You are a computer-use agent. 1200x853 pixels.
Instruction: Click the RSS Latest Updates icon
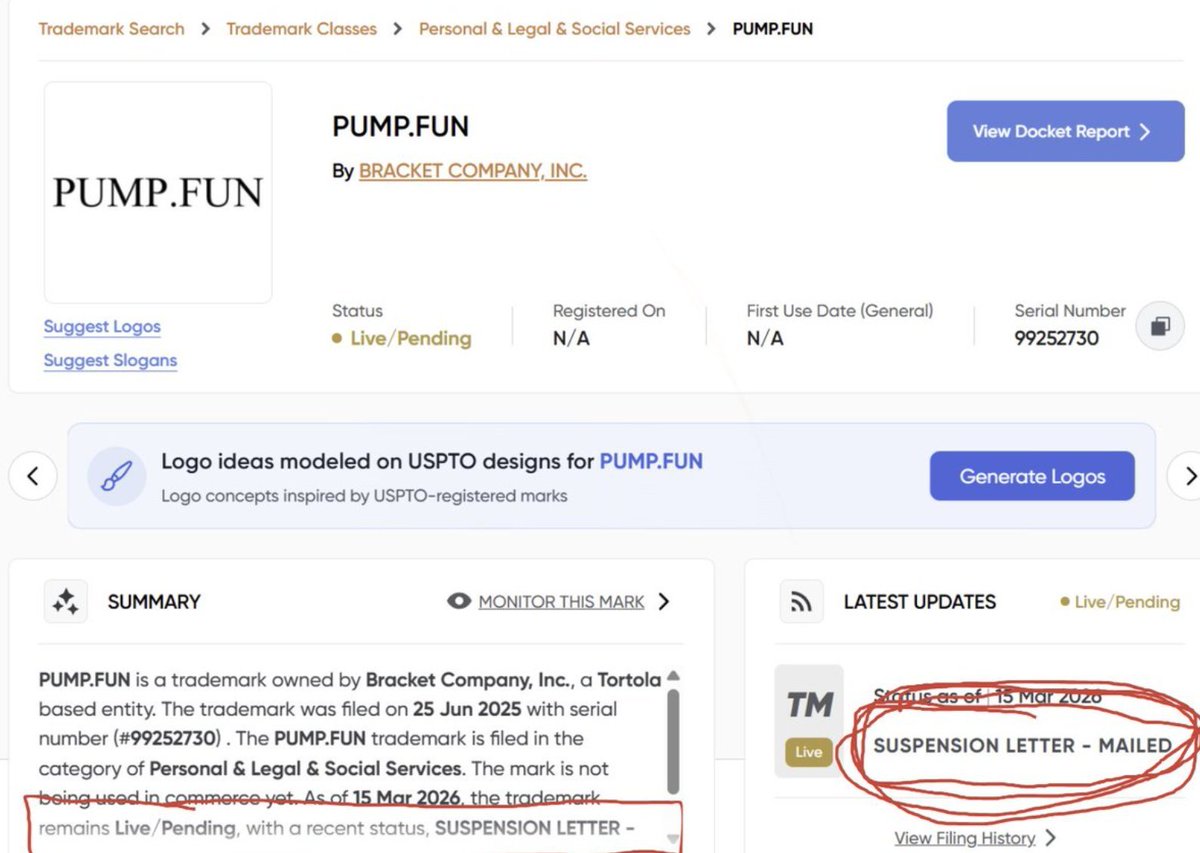pos(801,602)
